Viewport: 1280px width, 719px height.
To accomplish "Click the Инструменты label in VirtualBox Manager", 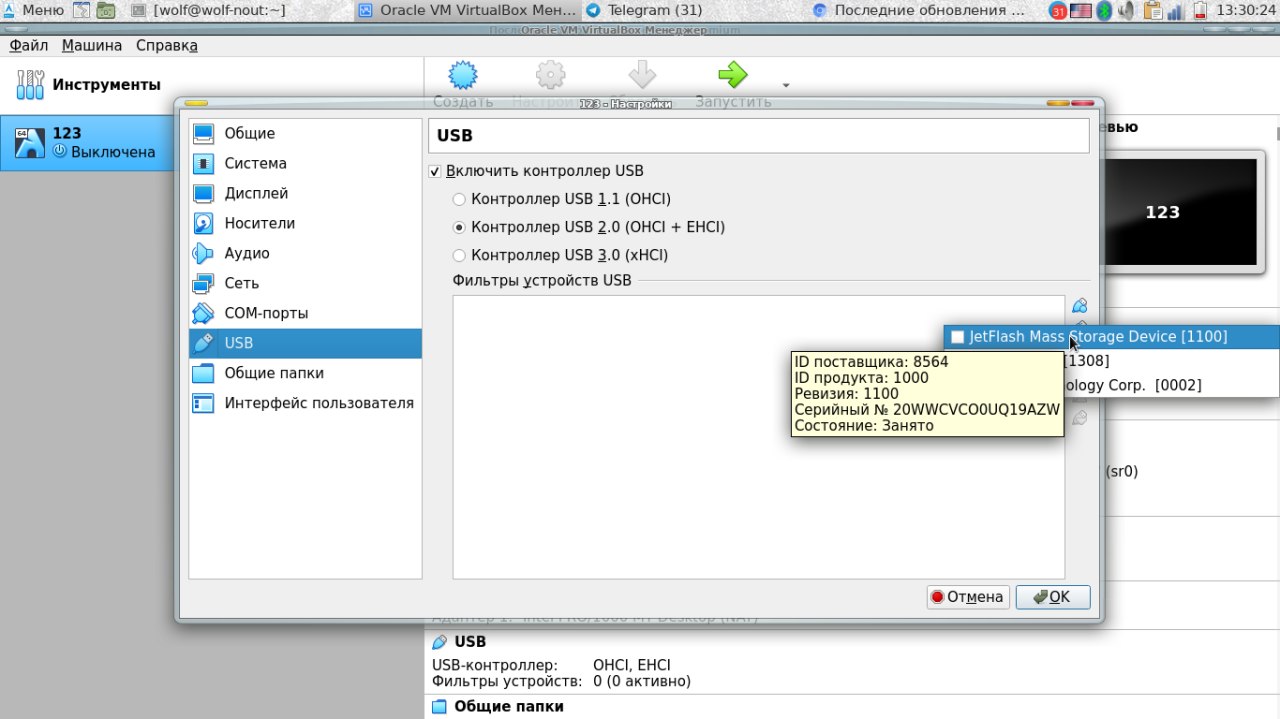I will pyautogui.click(x=106, y=85).
